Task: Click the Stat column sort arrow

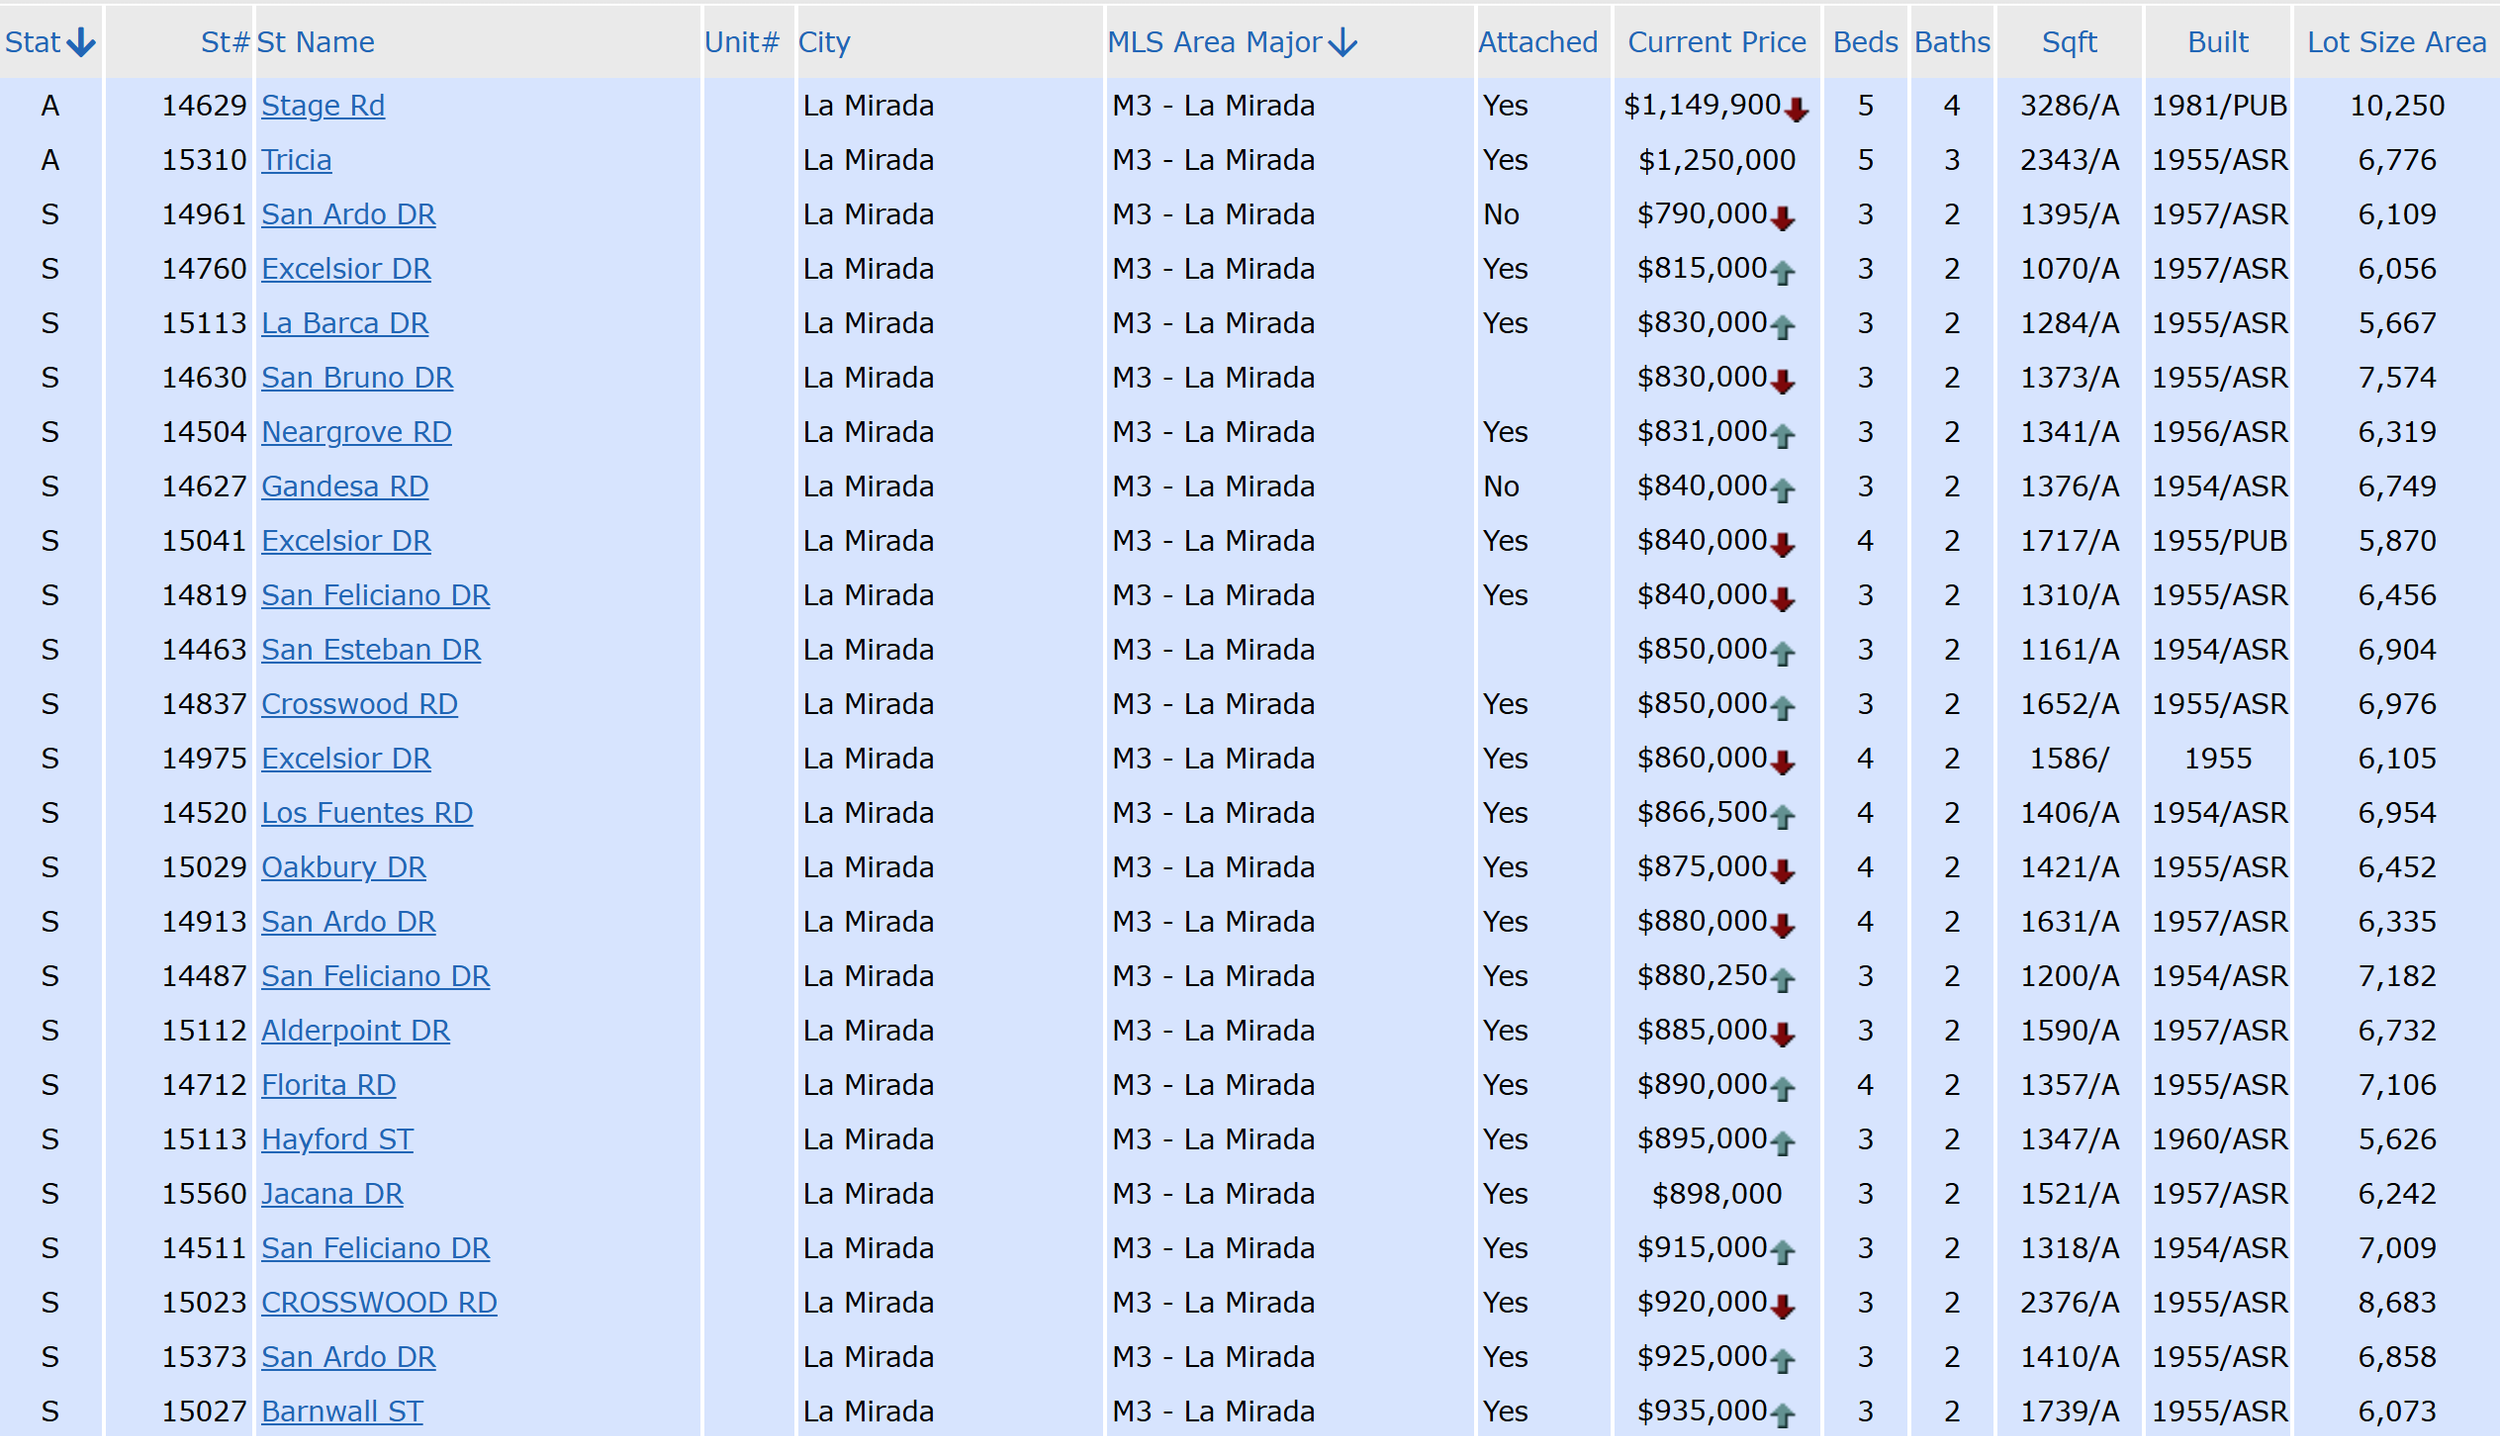Action: click(81, 42)
